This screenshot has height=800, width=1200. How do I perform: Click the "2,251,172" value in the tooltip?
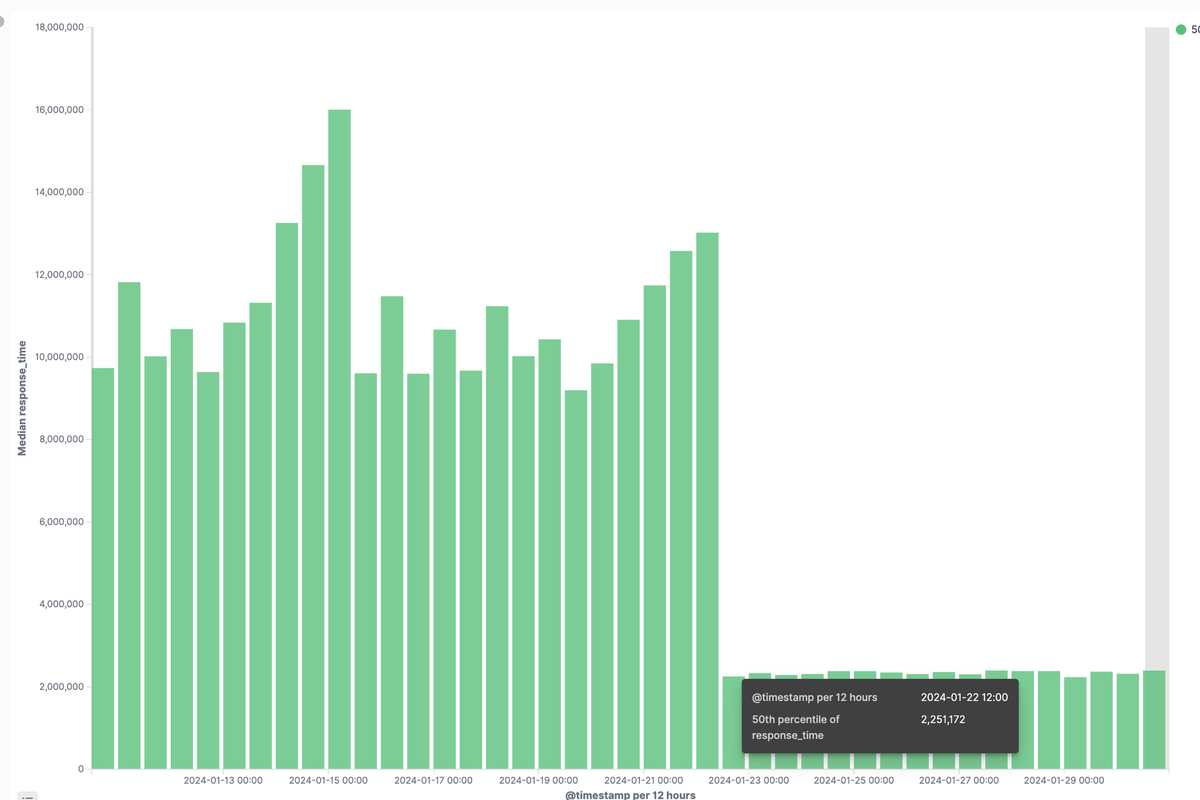click(x=943, y=719)
